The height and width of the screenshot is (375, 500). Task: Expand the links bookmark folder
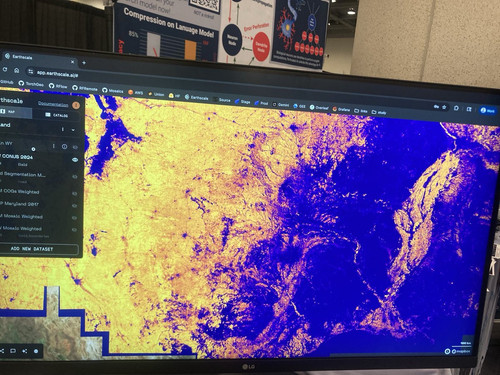point(361,111)
